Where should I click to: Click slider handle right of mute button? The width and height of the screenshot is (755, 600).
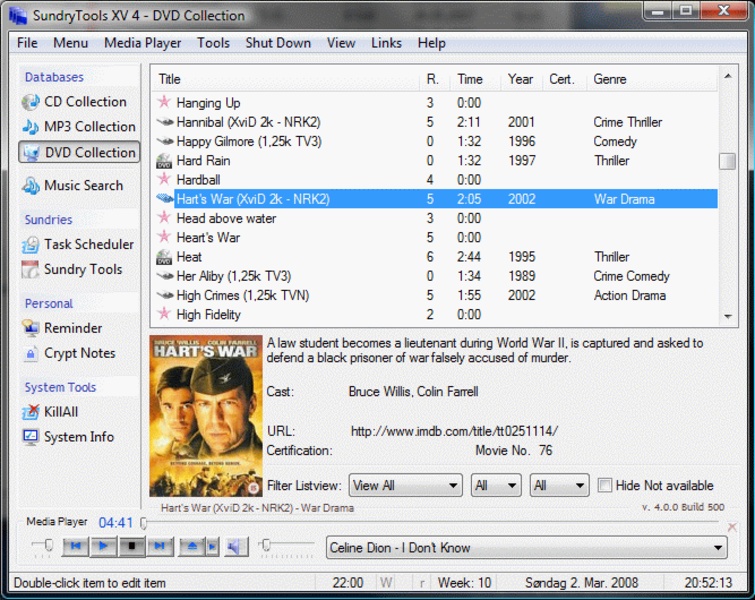tap(265, 545)
